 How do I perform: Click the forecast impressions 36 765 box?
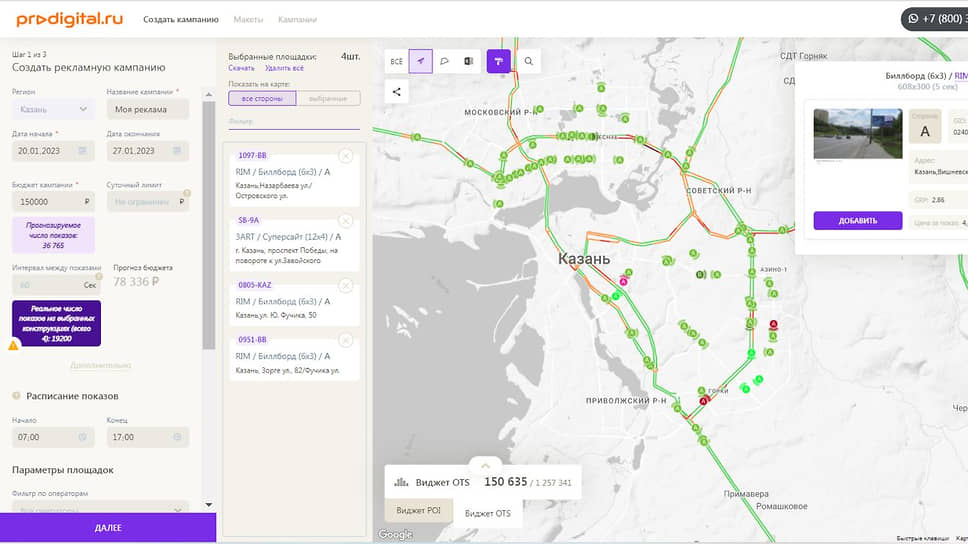53,235
